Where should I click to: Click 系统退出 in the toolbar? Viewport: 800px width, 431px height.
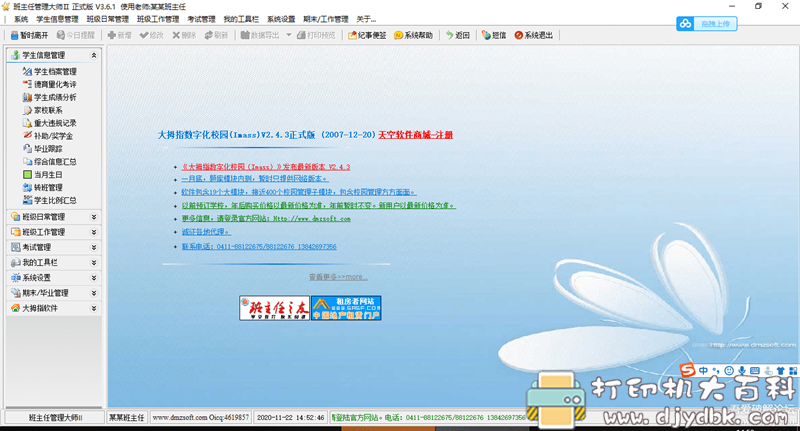pos(534,35)
